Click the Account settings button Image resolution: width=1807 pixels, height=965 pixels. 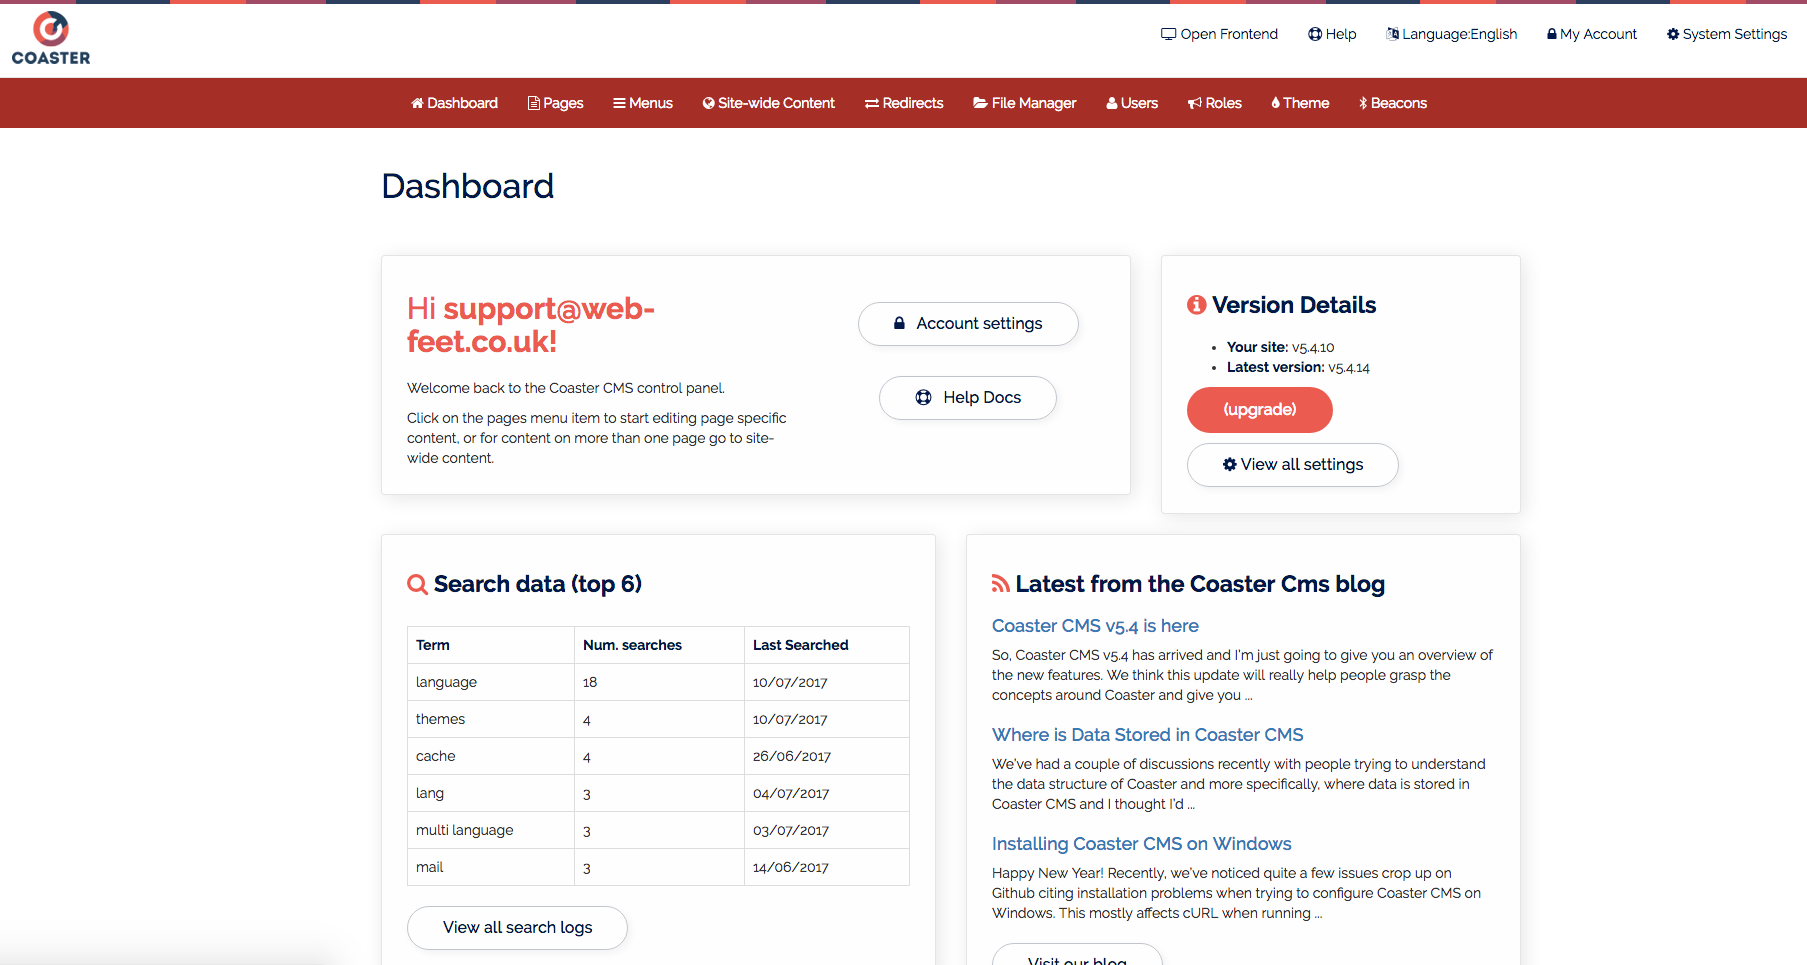(x=968, y=324)
